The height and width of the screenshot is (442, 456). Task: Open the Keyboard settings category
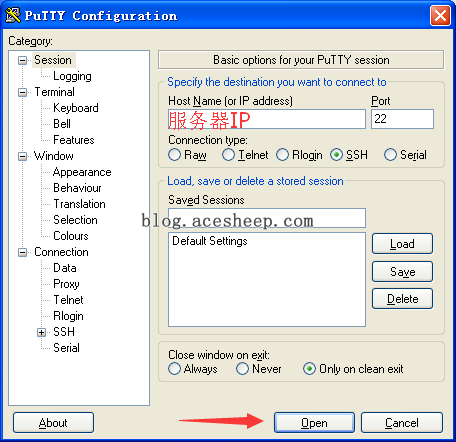(76, 108)
